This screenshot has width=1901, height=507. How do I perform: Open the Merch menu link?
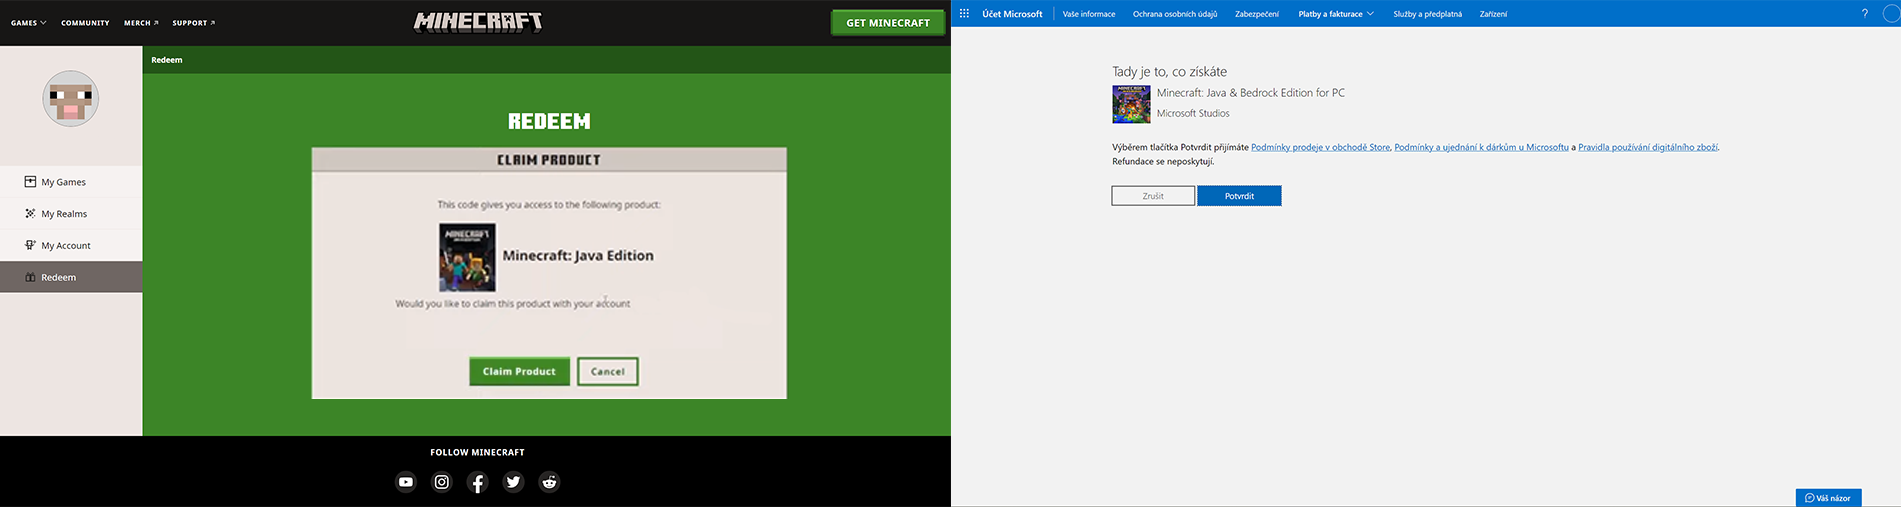141,23
